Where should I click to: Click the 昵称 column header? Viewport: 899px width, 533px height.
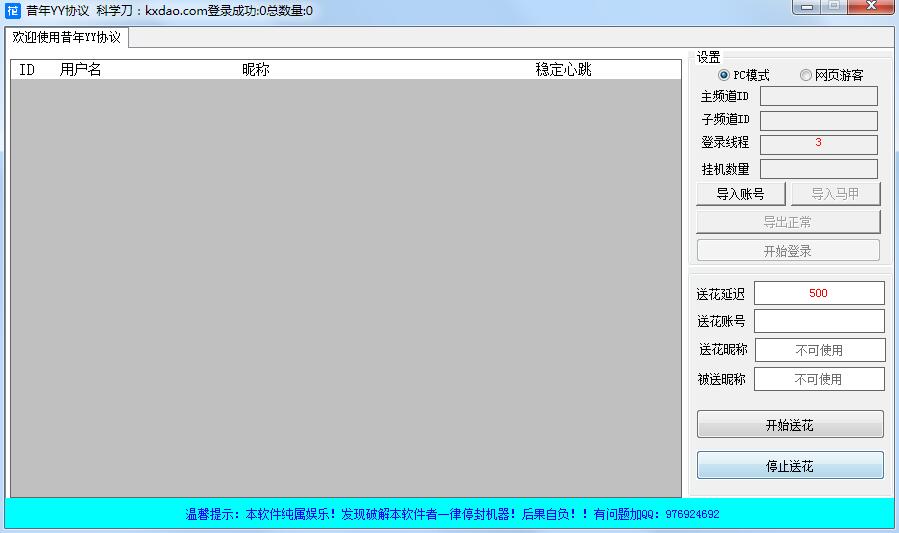coord(256,70)
